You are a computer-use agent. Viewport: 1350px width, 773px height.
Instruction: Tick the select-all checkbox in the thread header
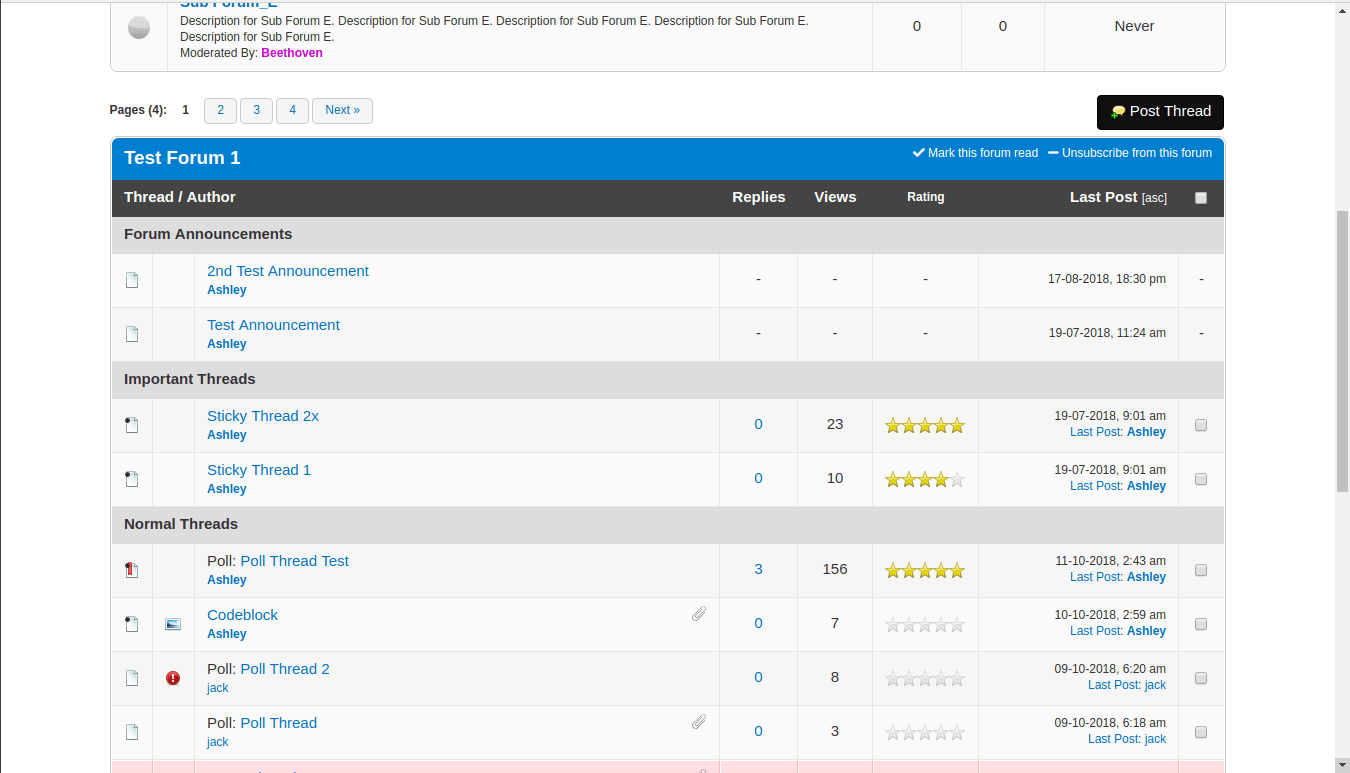[1201, 198]
